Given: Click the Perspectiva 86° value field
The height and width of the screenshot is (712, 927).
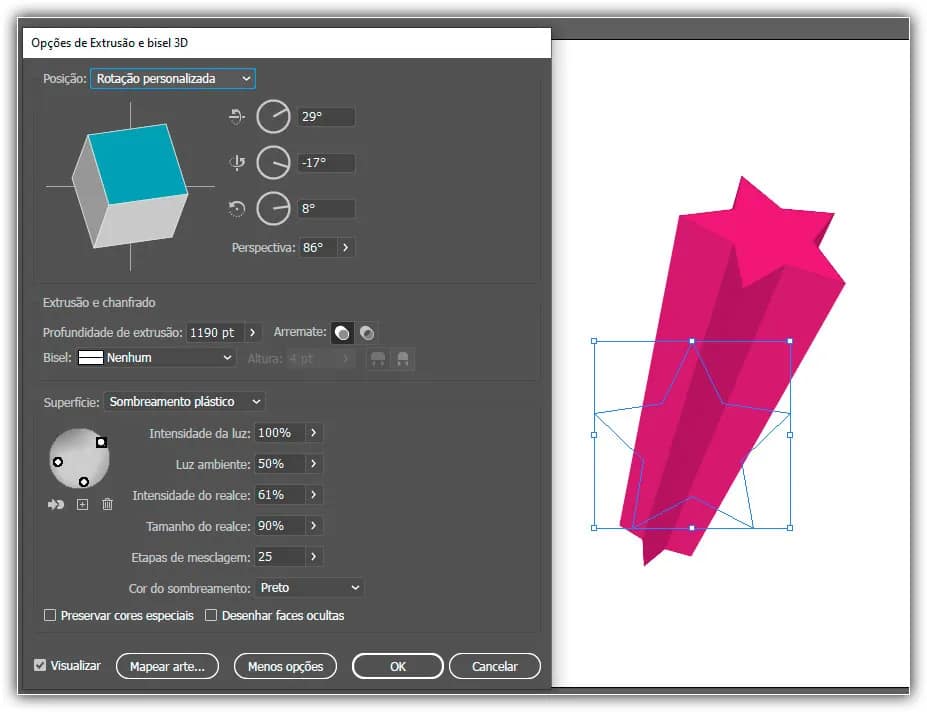Looking at the screenshot, I should pyautogui.click(x=318, y=247).
